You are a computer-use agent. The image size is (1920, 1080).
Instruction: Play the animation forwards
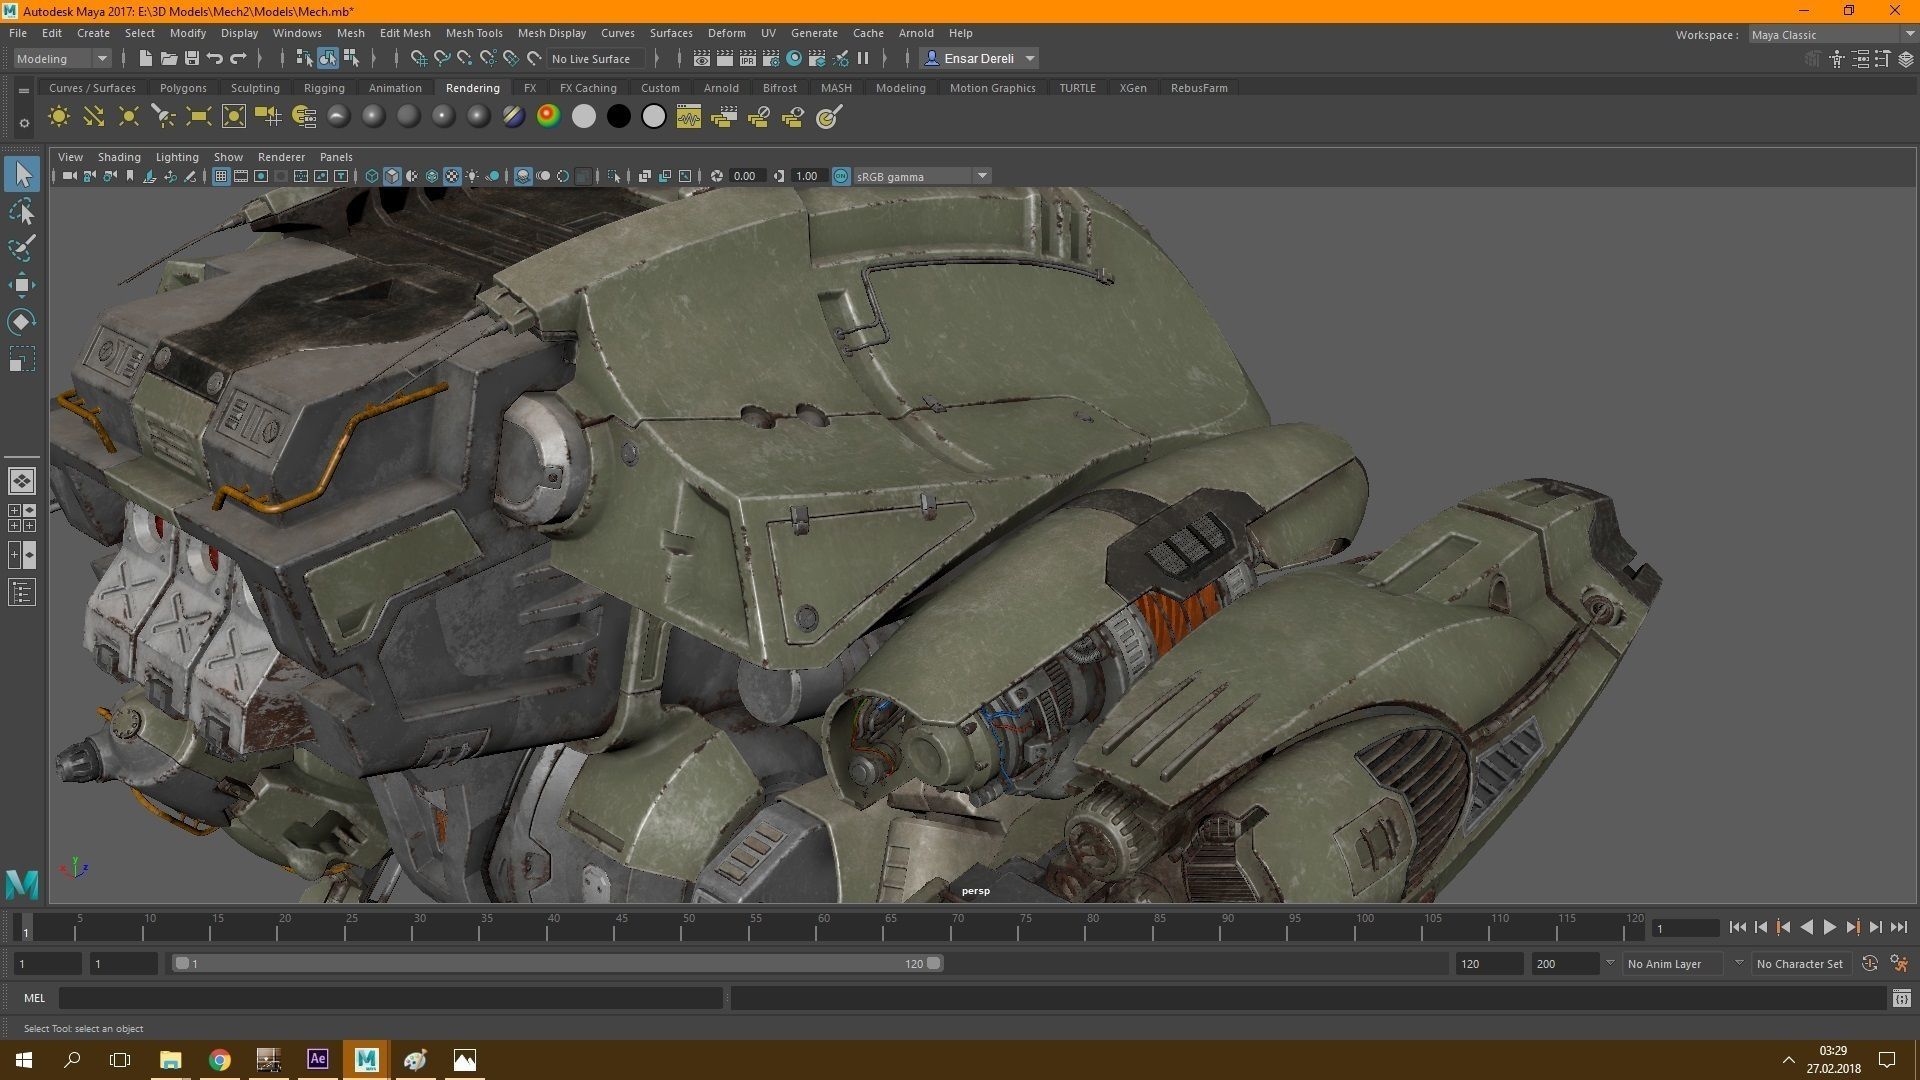pyautogui.click(x=1829, y=928)
